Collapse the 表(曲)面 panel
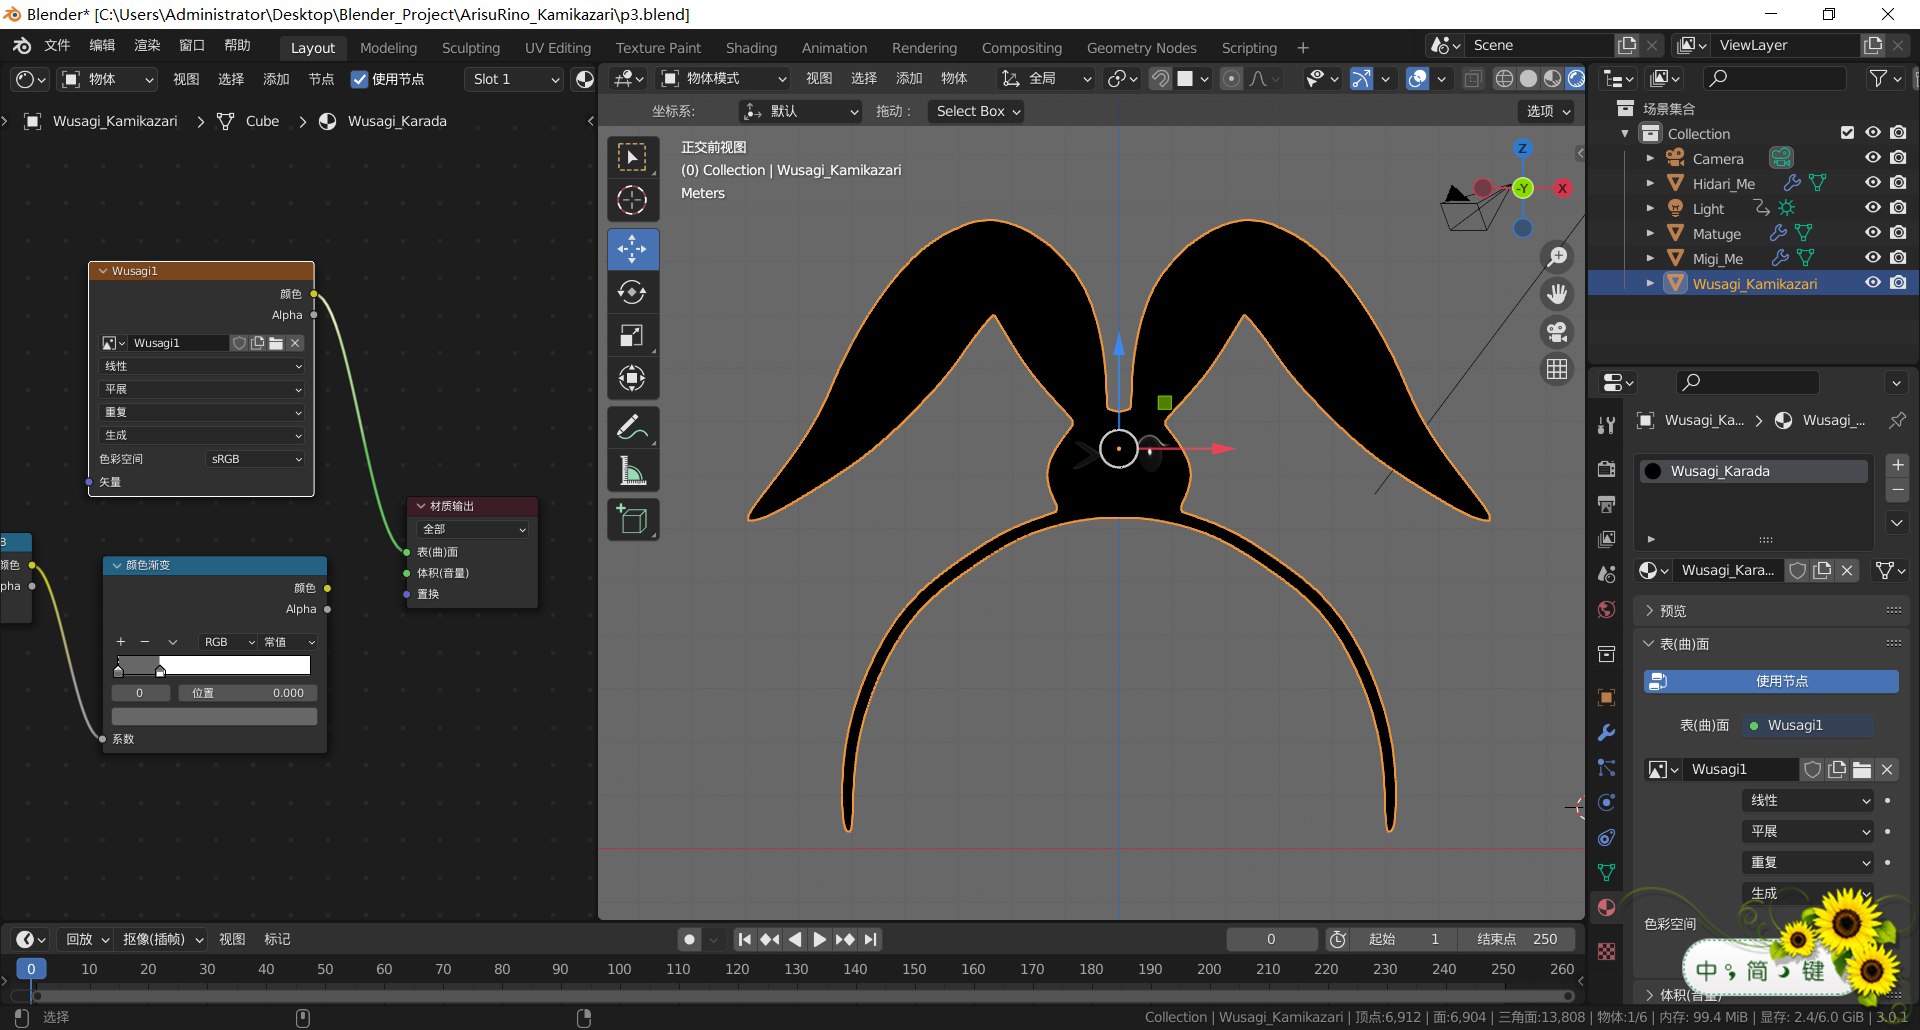The image size is (1920, 1030). pos(1771,644)
